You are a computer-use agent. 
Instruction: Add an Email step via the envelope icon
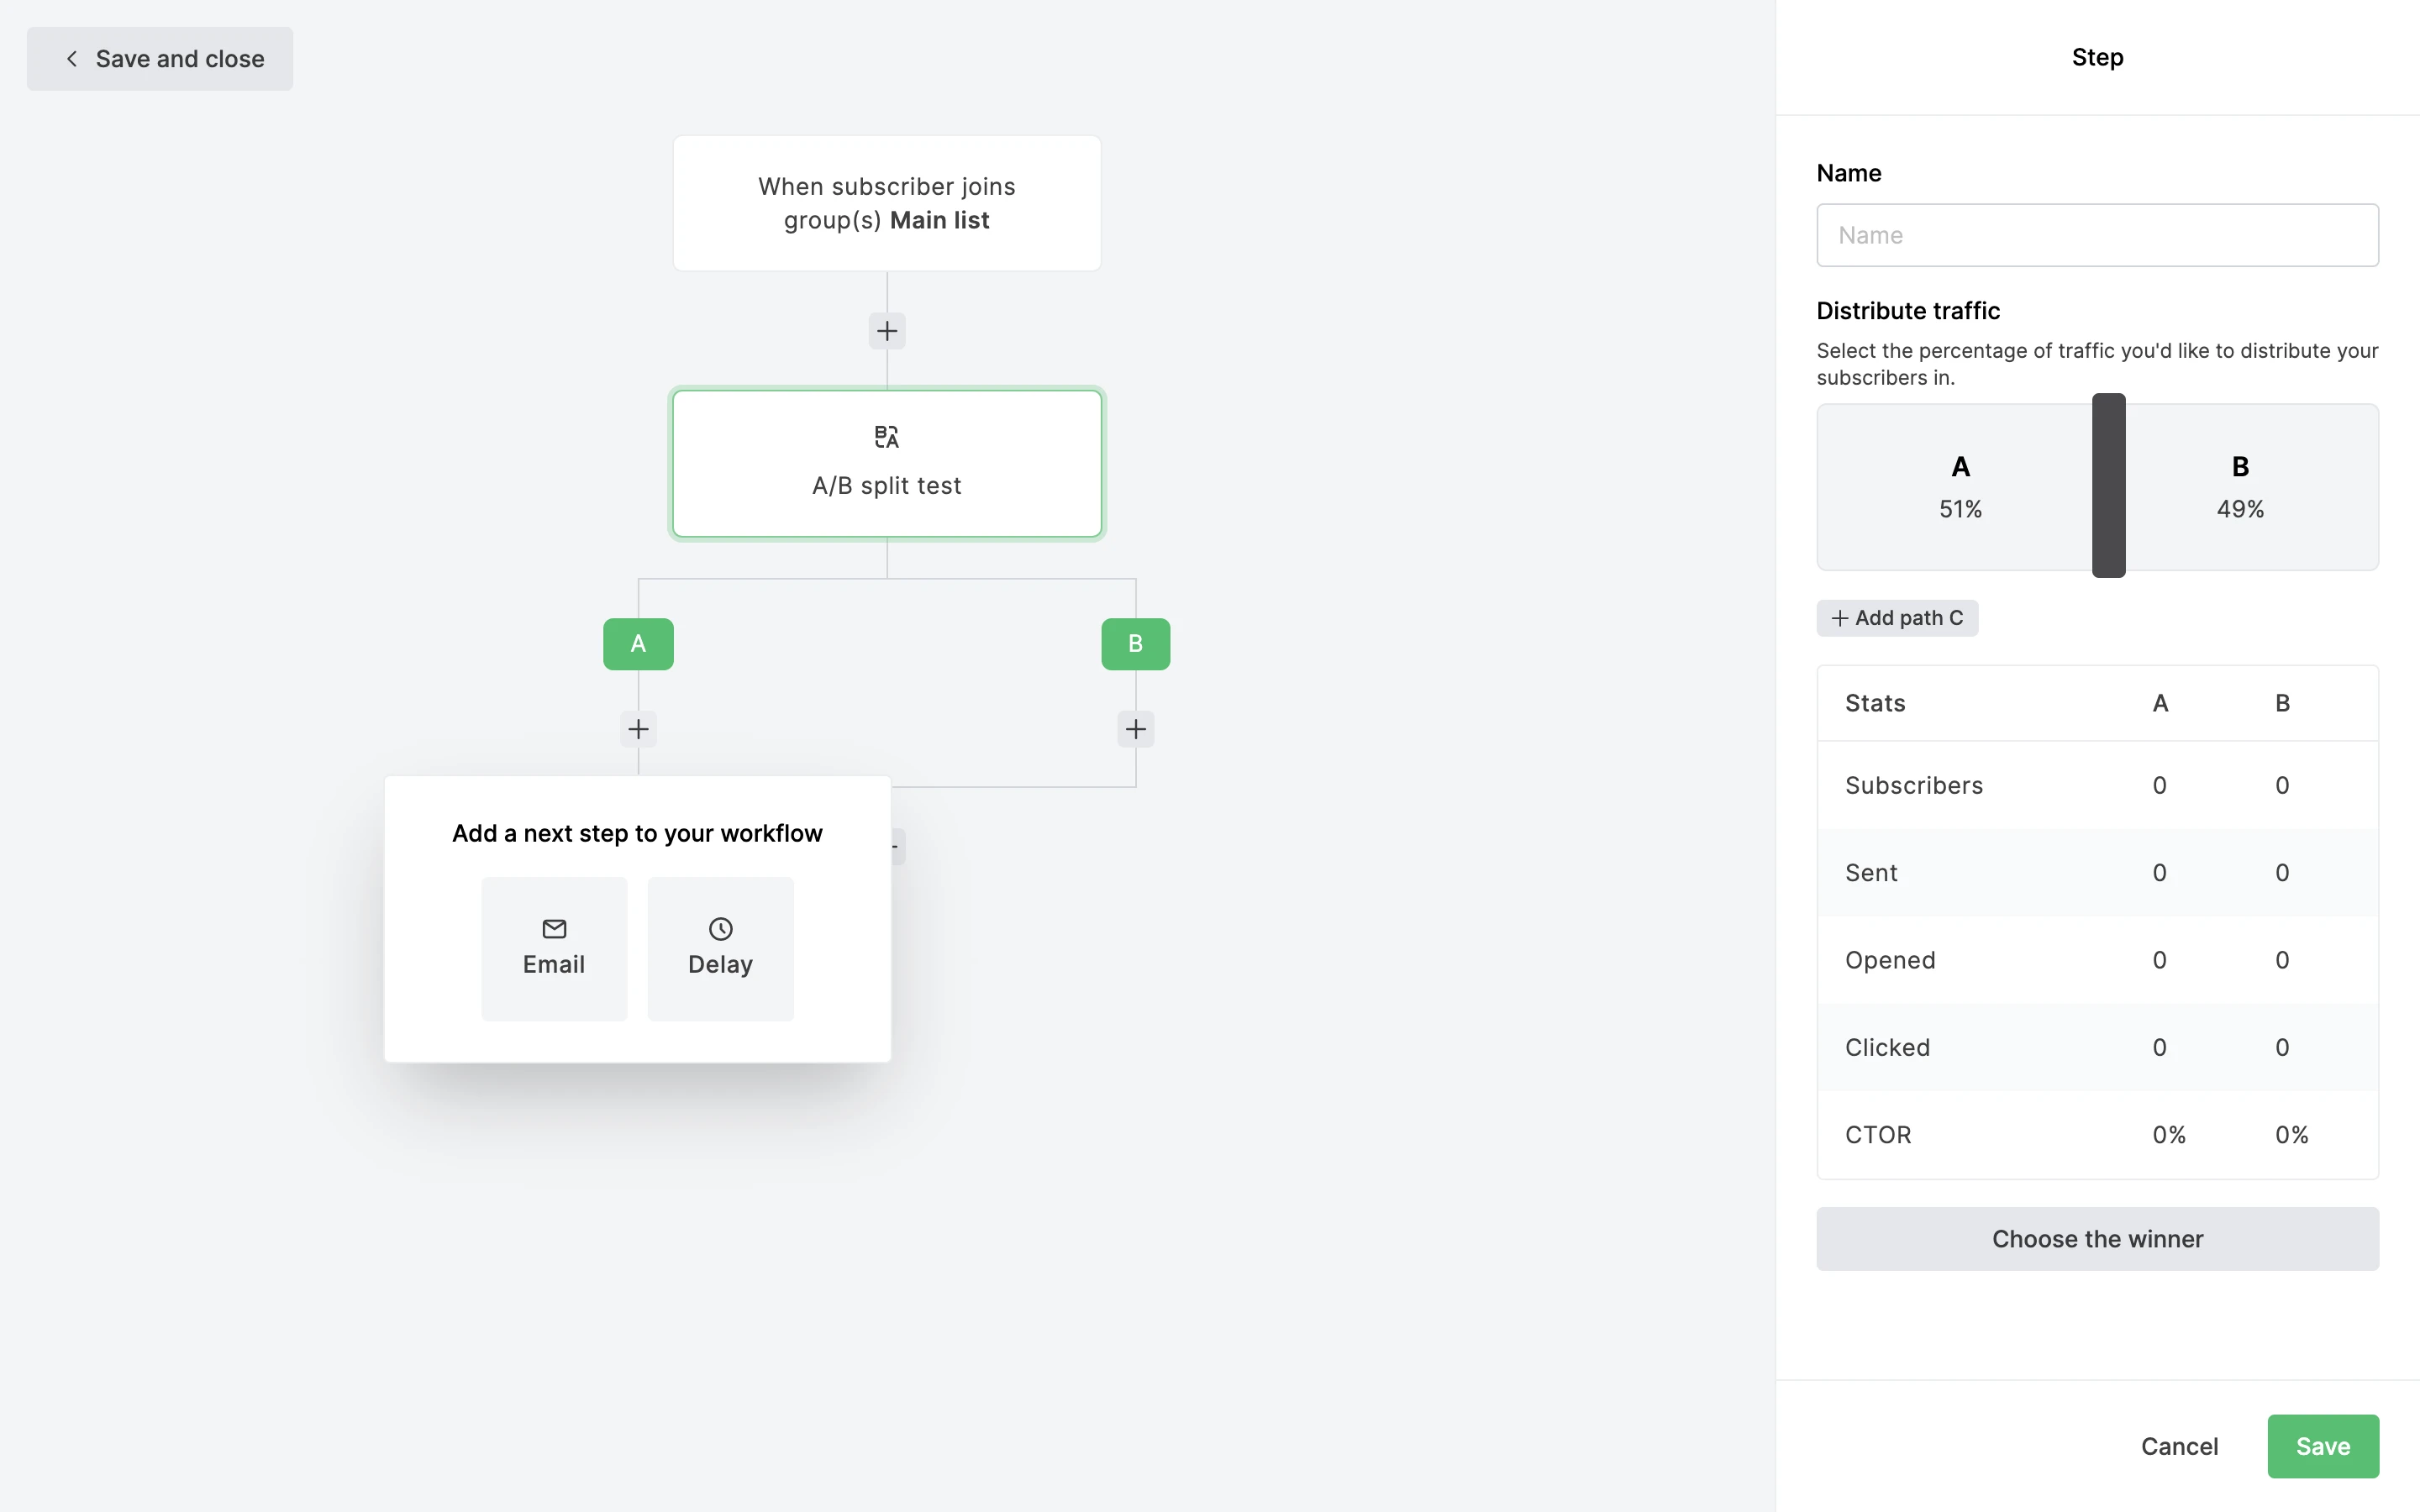tap(554, 929)
